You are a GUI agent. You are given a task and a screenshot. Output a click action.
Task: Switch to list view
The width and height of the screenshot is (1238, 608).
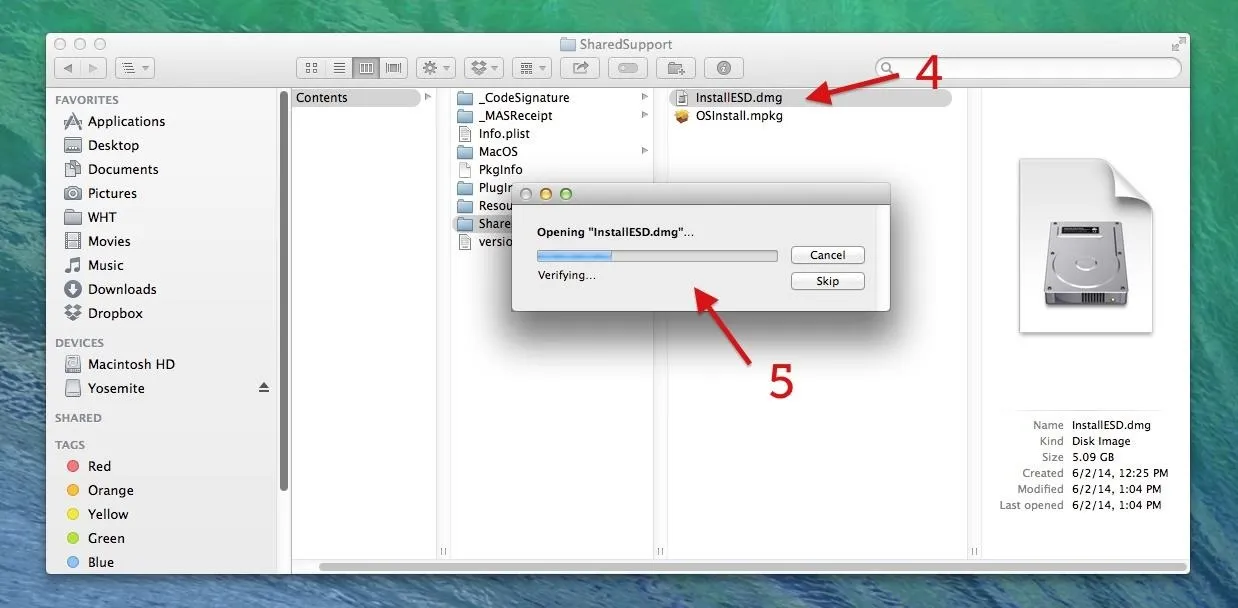(x=339, y=68)
